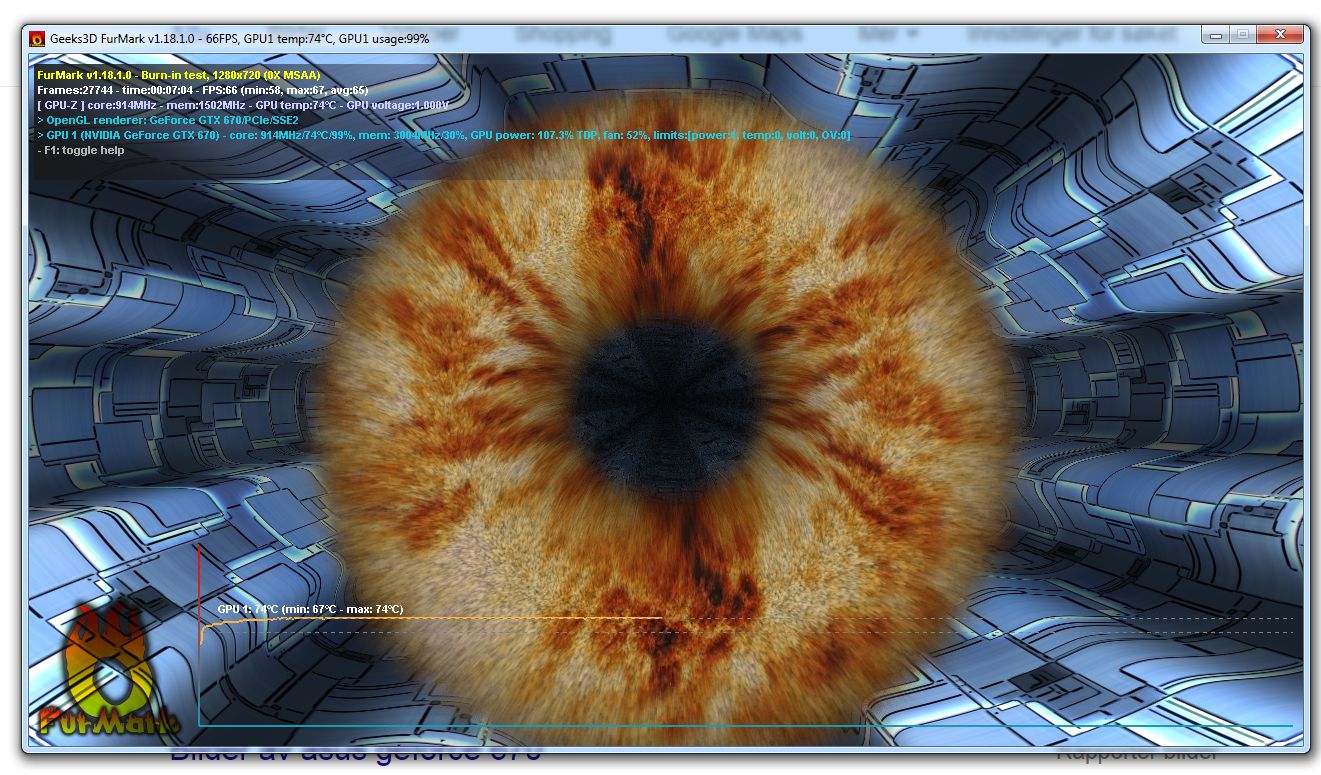Click the GPU-Z core:914MHz readout line
Image resolution: width=1321 pixels, height=775 pixels.
point(243,105)
